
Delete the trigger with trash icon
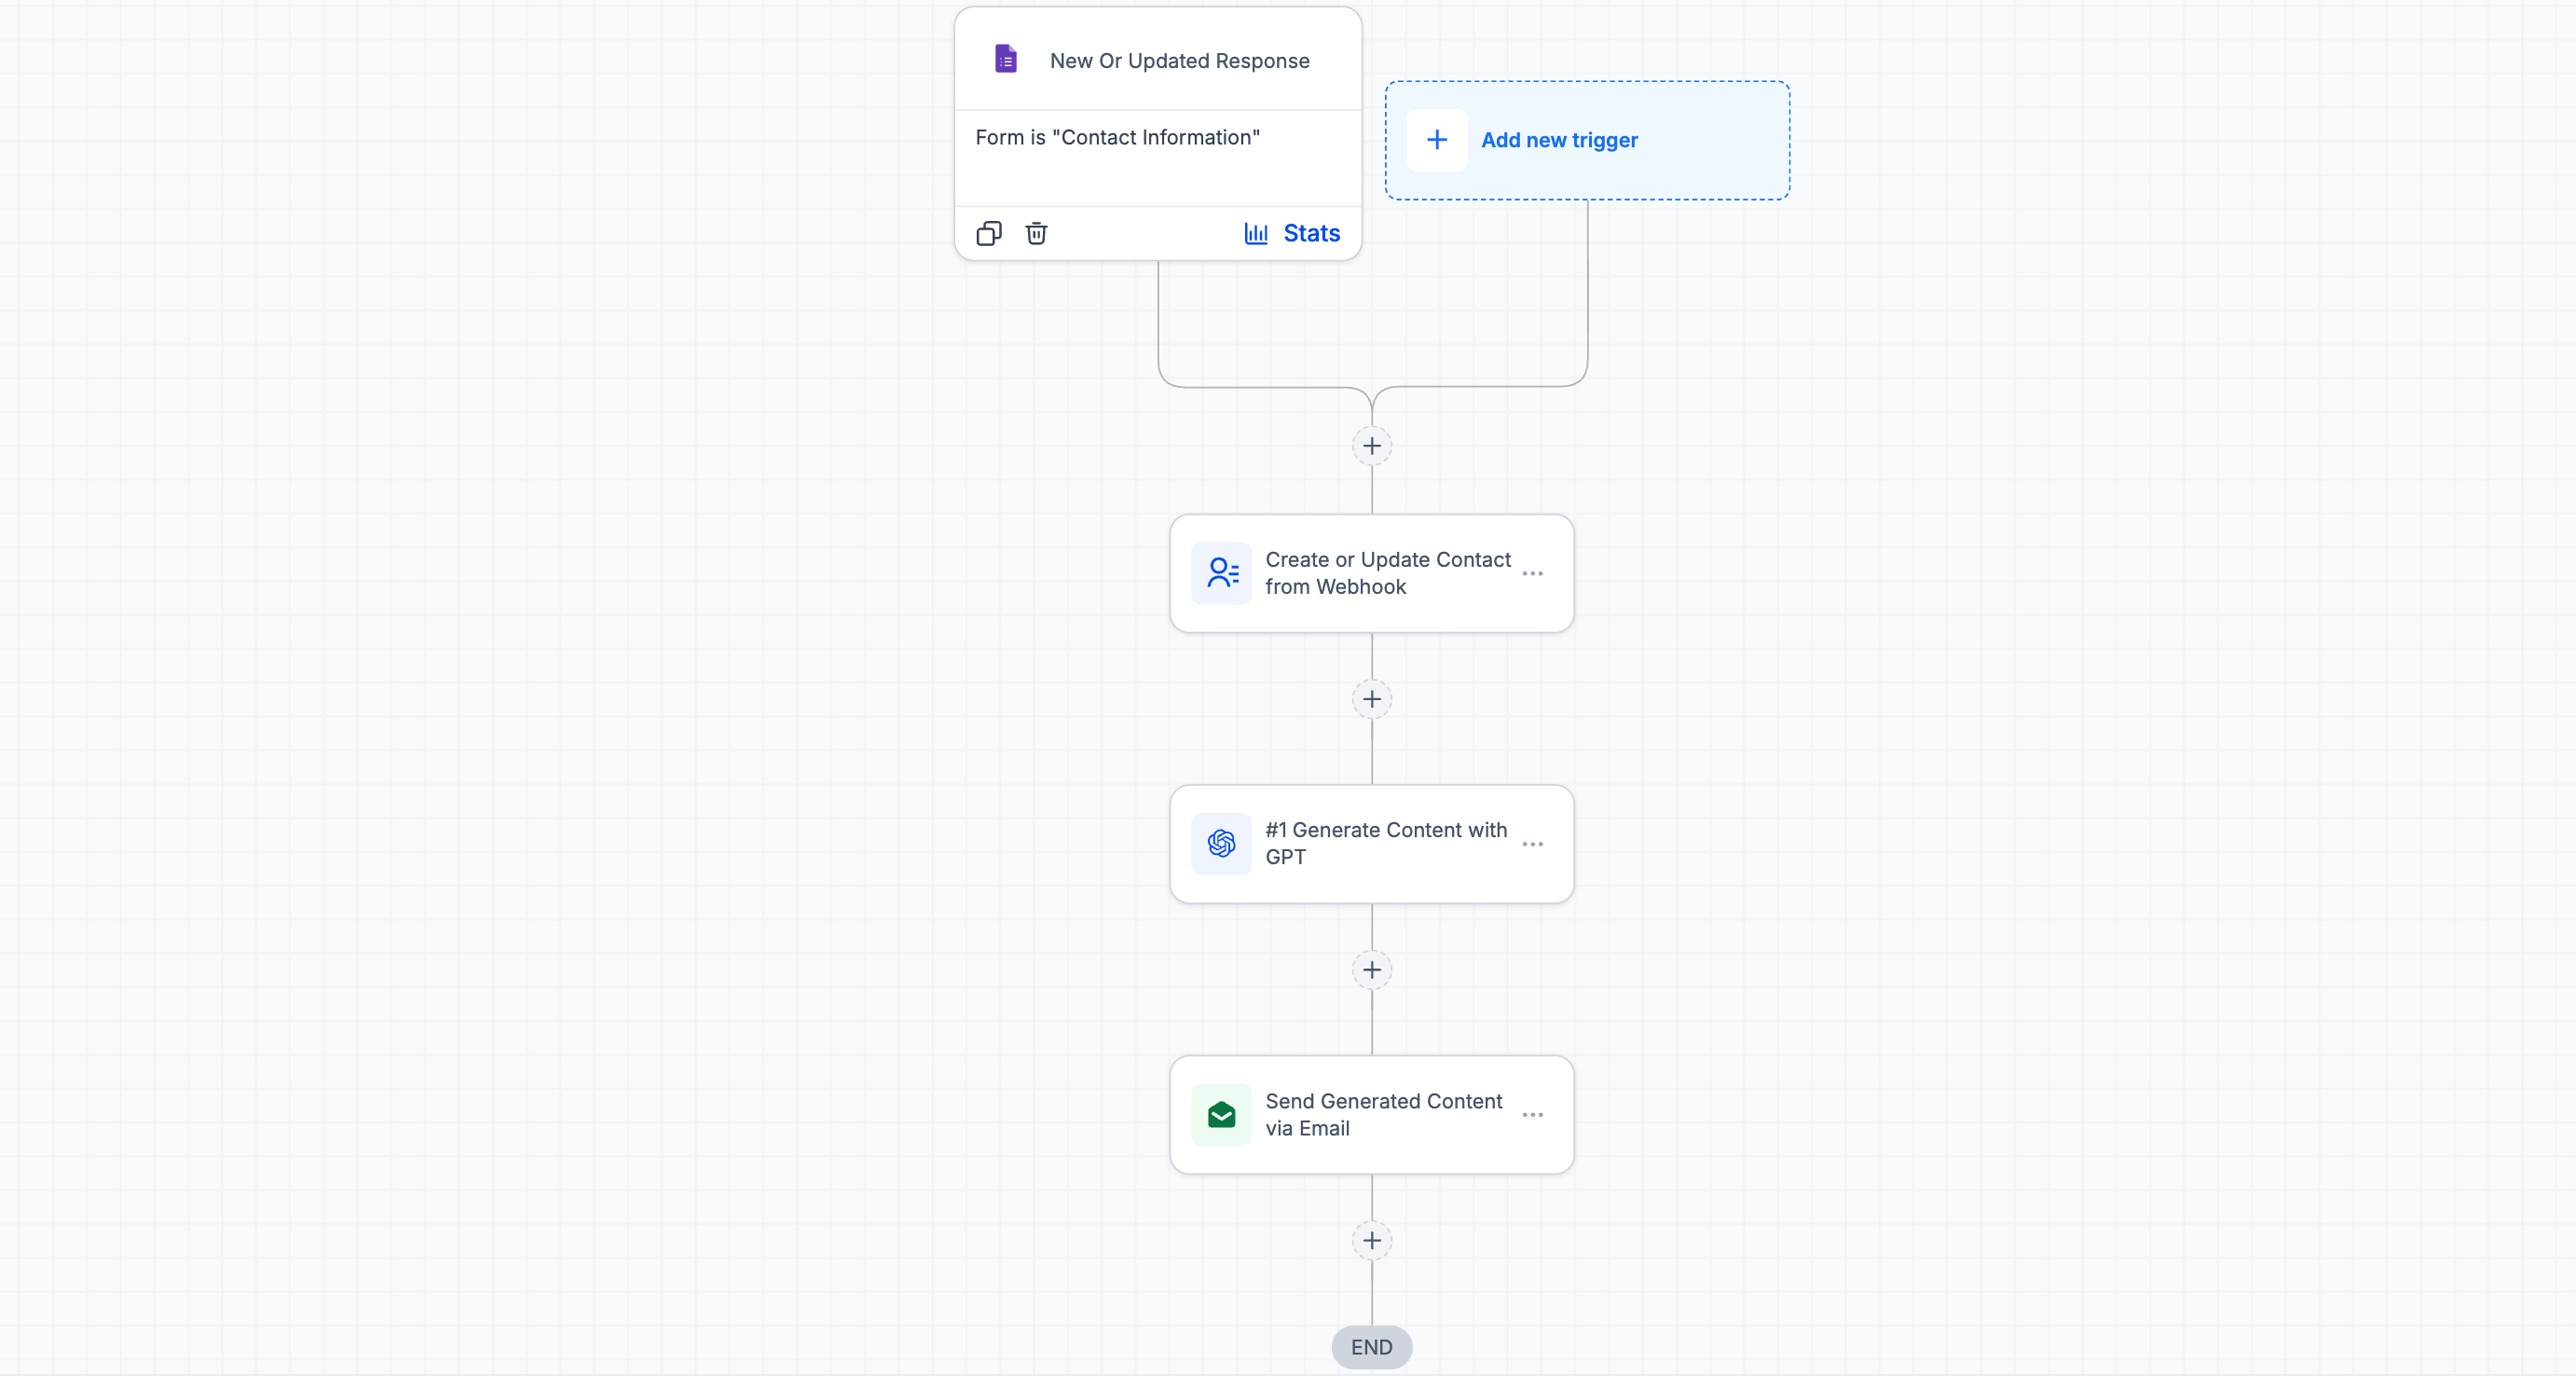click(x=1036, y=233)
